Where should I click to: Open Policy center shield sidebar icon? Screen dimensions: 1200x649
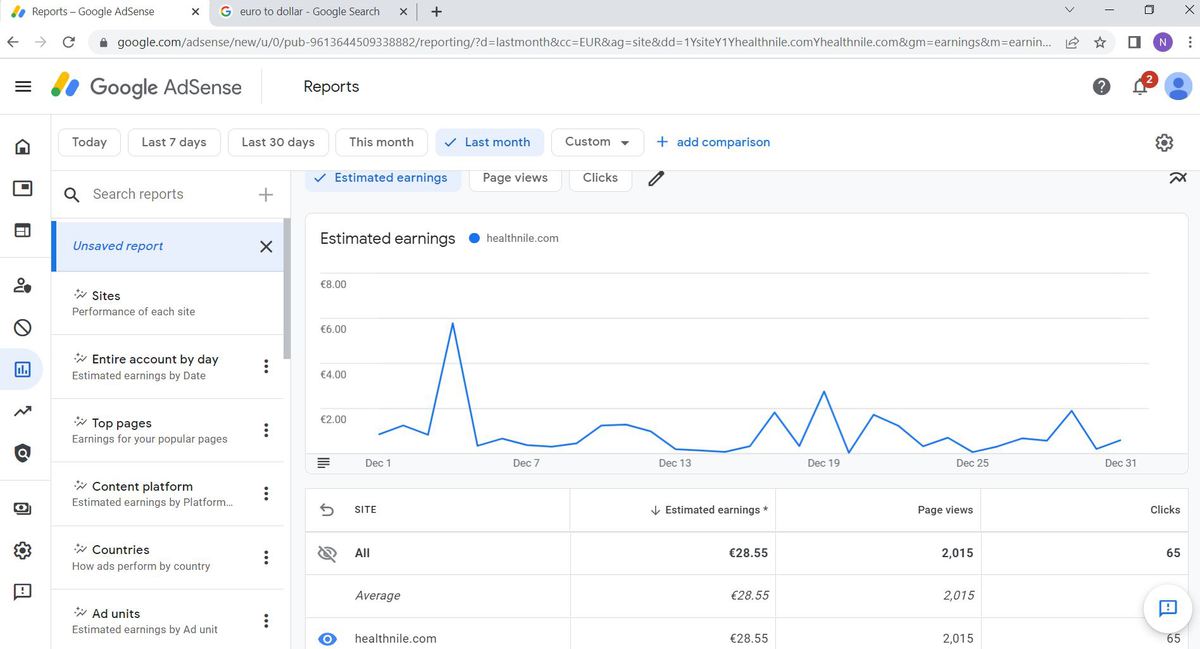22,452
